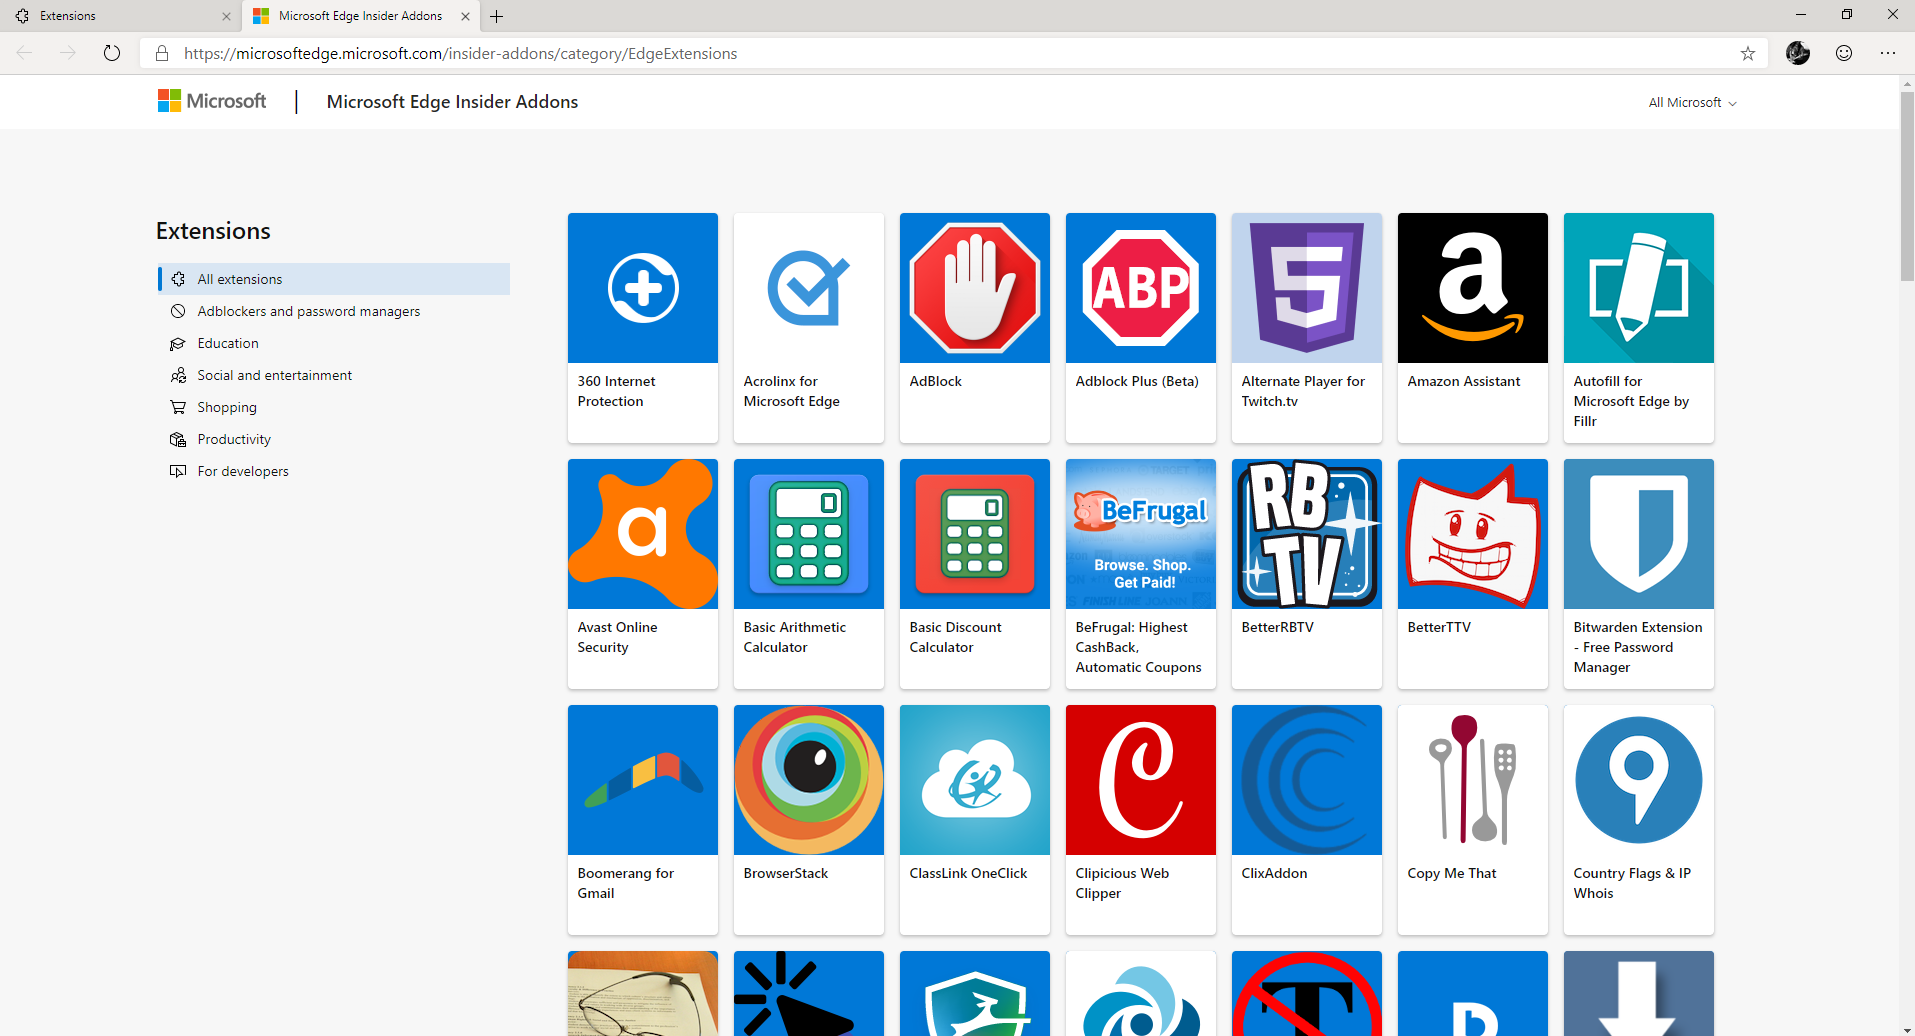The width and height of the screenshot is (1915, 1036).
Task: Open the Acrolinx for Microsoft Edge icon
Action: tap(809, 288)
